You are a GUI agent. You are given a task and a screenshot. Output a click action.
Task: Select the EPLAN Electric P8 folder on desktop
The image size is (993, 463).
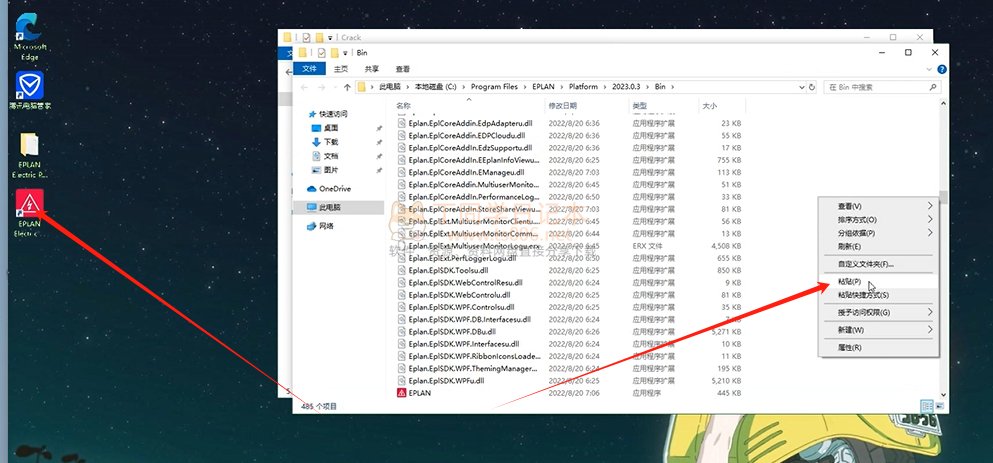coord(29,147)
